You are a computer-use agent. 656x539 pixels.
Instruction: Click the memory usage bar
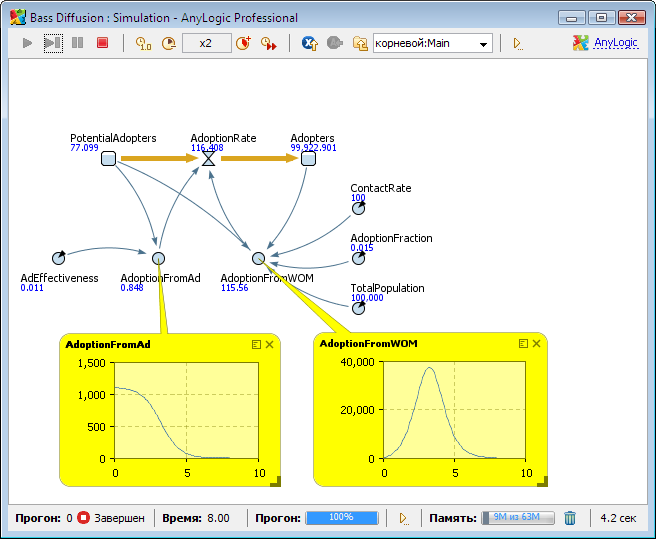pyautogui.click(x=518, y=518)
